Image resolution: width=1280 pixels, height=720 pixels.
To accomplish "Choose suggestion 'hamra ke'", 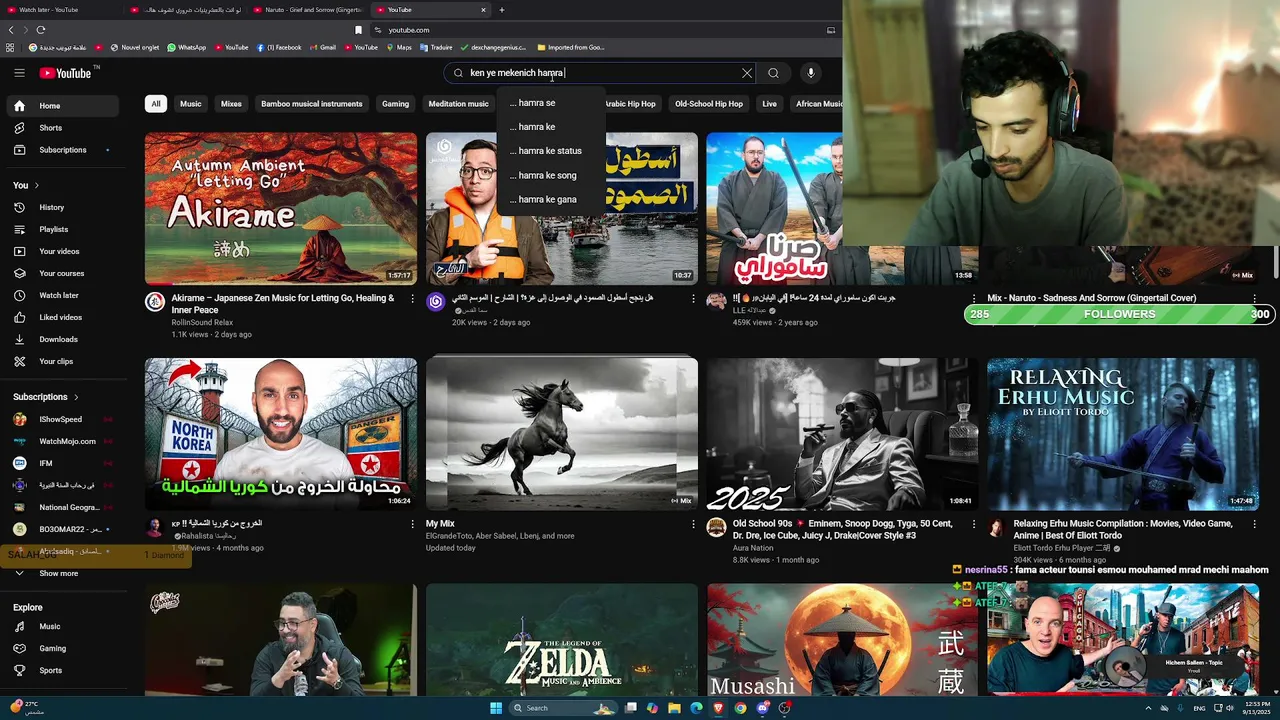I will (550, 127).
